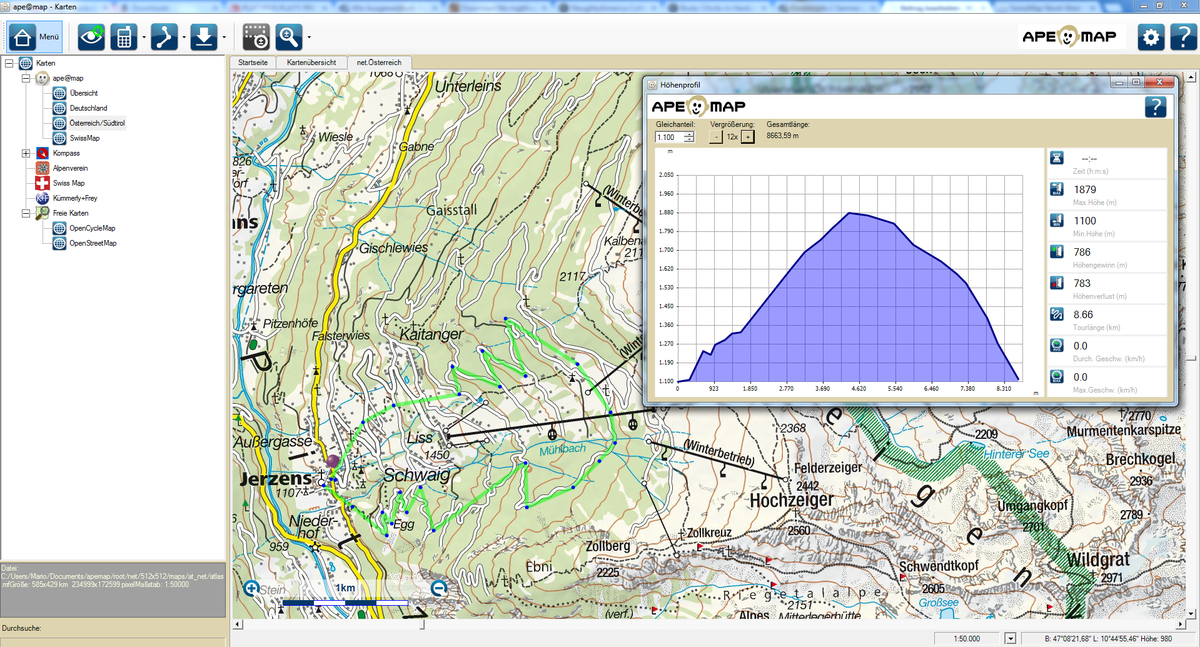Click the download arrow toolbar icon

pyautogui.click(x=203, y=38)
